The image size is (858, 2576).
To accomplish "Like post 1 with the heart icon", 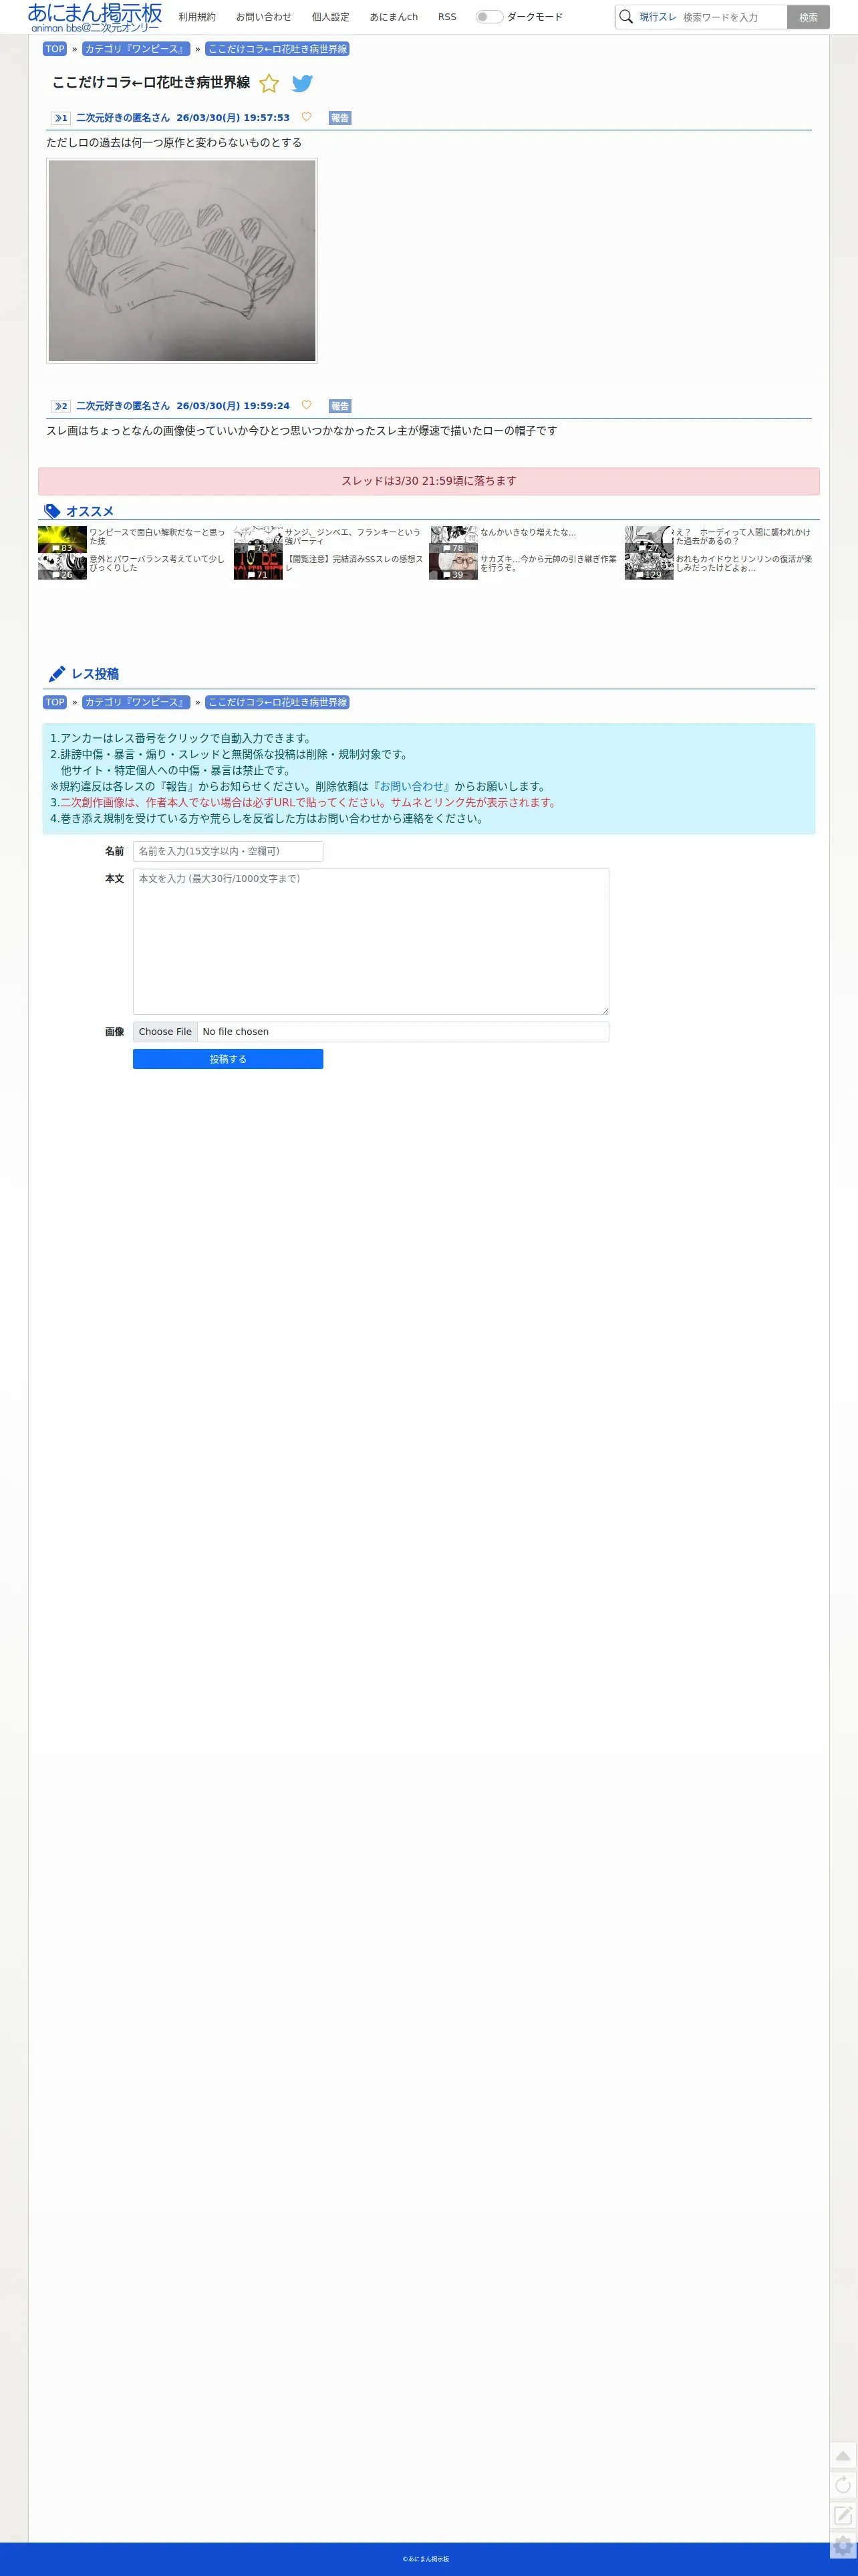I will click(306, 117).
